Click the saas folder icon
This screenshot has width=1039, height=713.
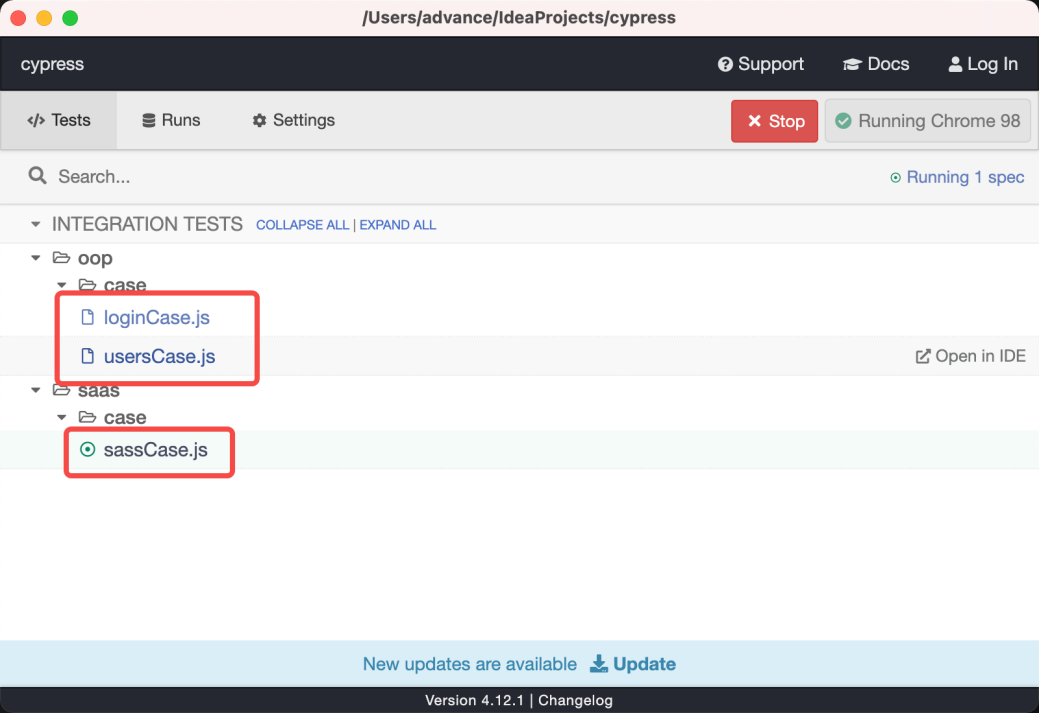coord(62,390)
